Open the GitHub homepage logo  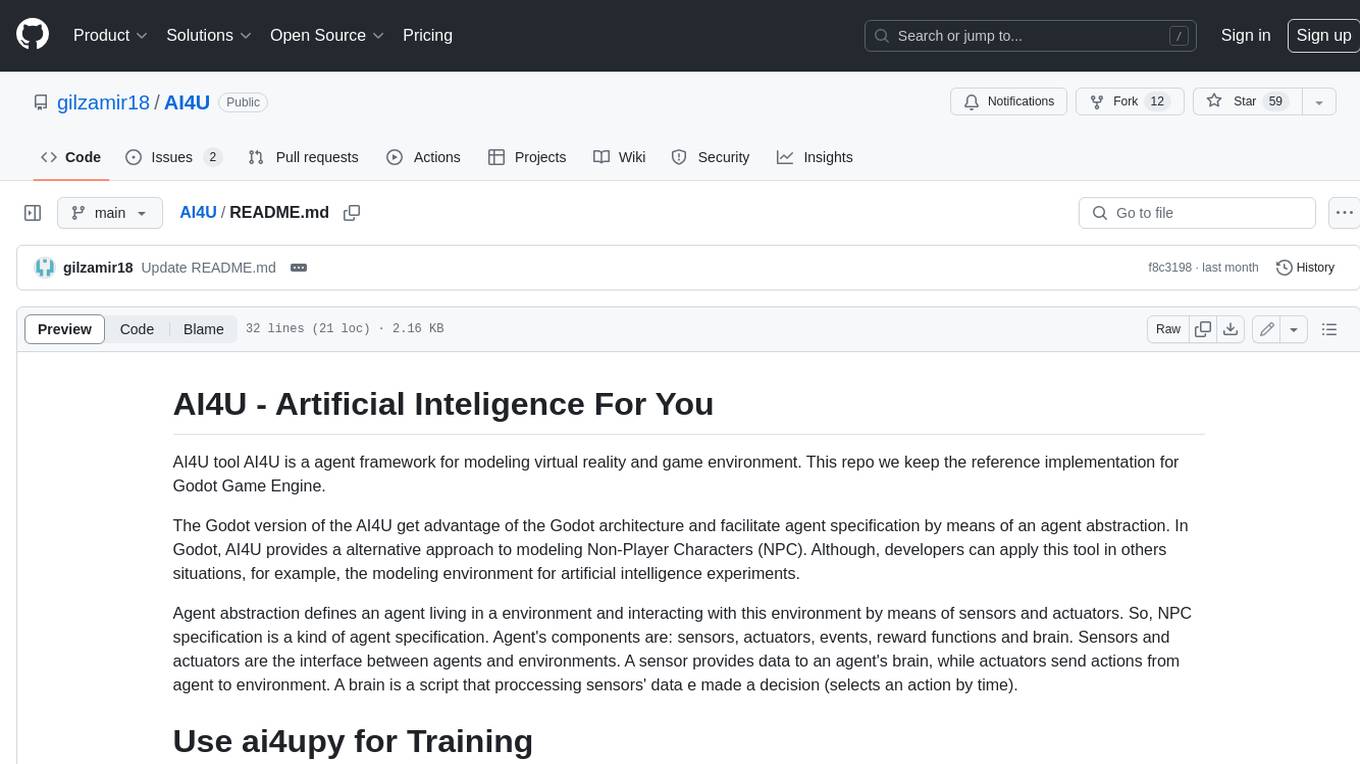pos(32,35)
